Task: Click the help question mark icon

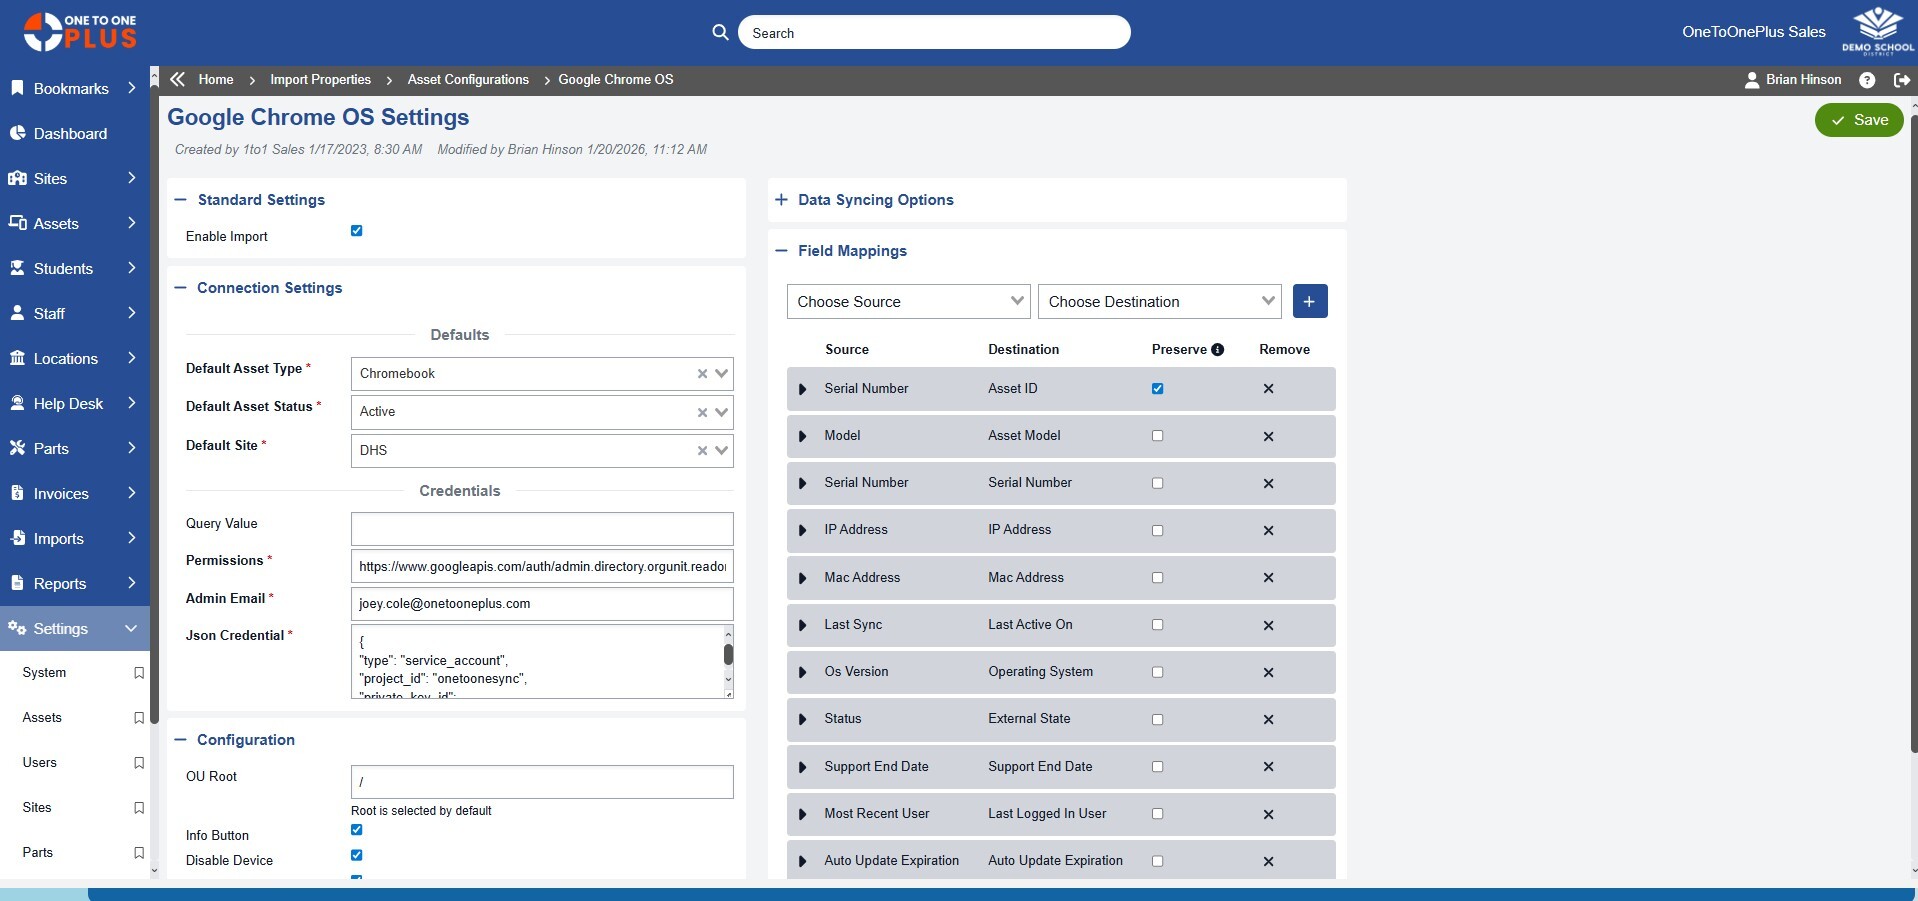Action: coord(1866,80)
